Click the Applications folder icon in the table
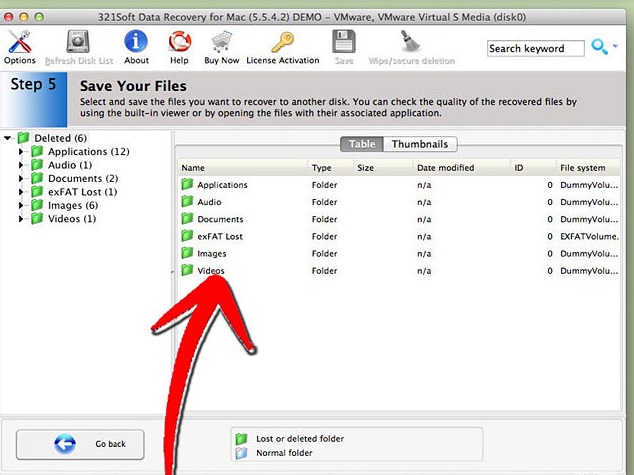 click(x=187, y=184)
